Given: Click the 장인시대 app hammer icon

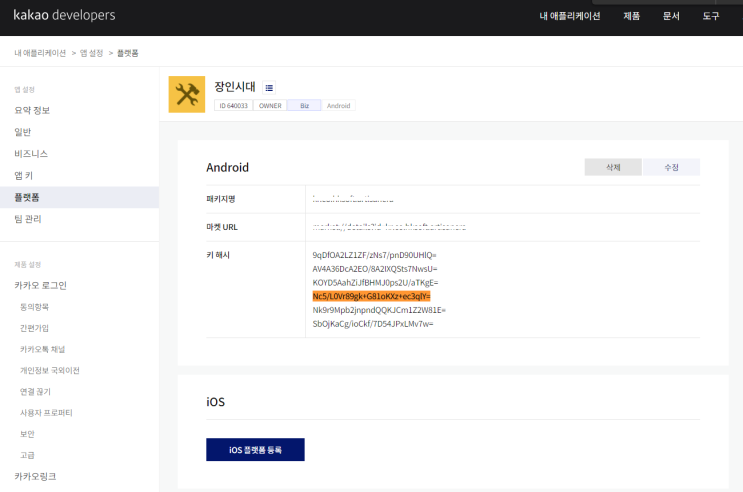Looking at the screenshot, I should pyautogui.click(x=187, y=94).
